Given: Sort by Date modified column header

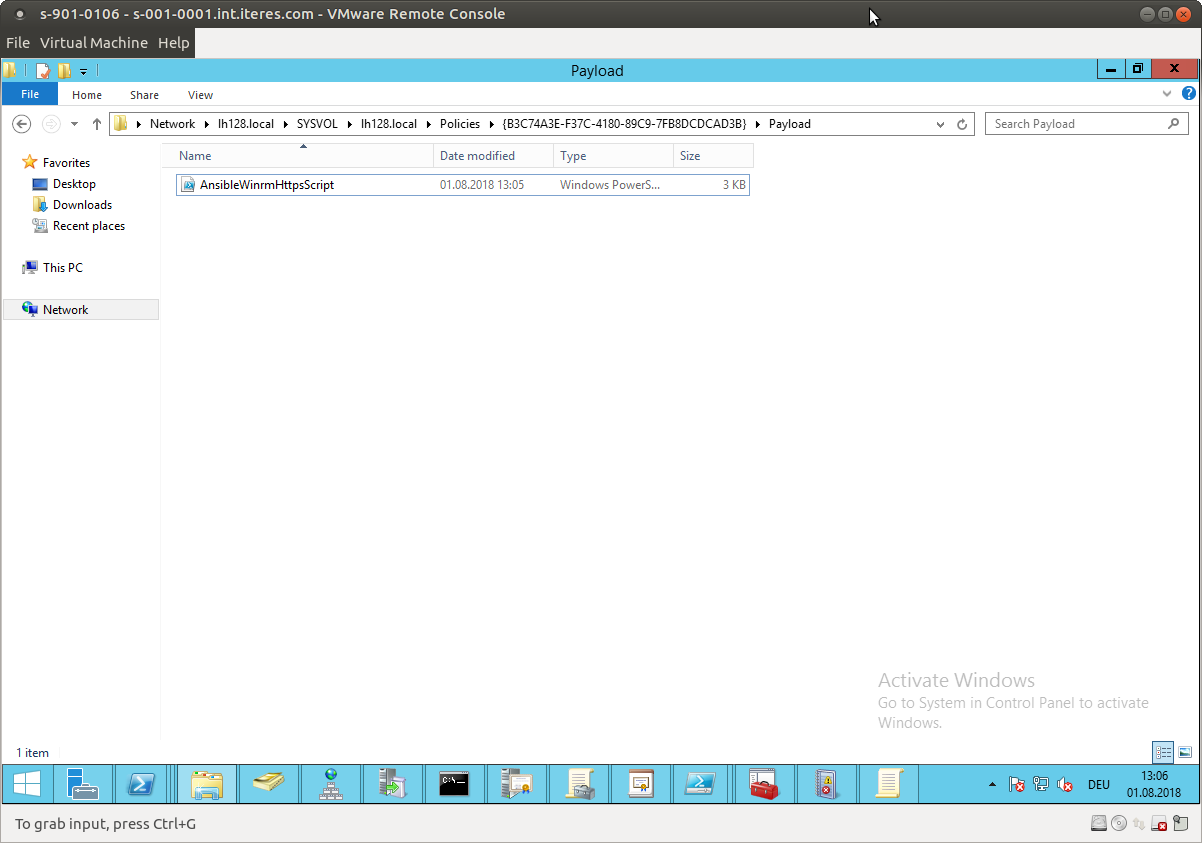Looking at the screenshot, I should pyautogui.click(x=494, y=156).
